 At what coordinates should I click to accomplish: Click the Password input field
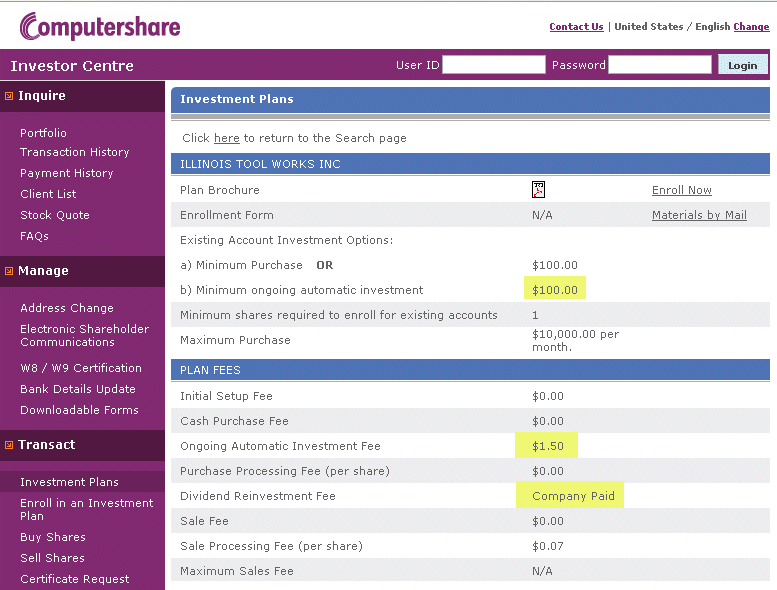point(660,65)
